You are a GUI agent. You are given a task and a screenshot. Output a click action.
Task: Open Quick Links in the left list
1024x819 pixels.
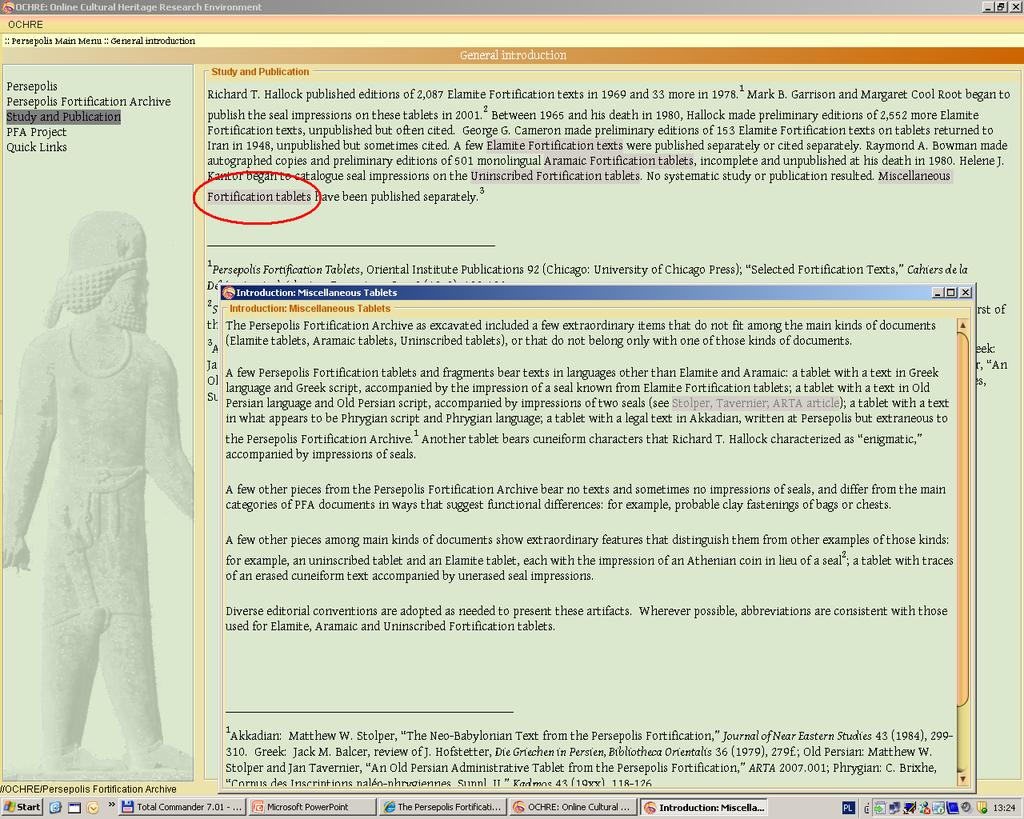click(37, 147)
